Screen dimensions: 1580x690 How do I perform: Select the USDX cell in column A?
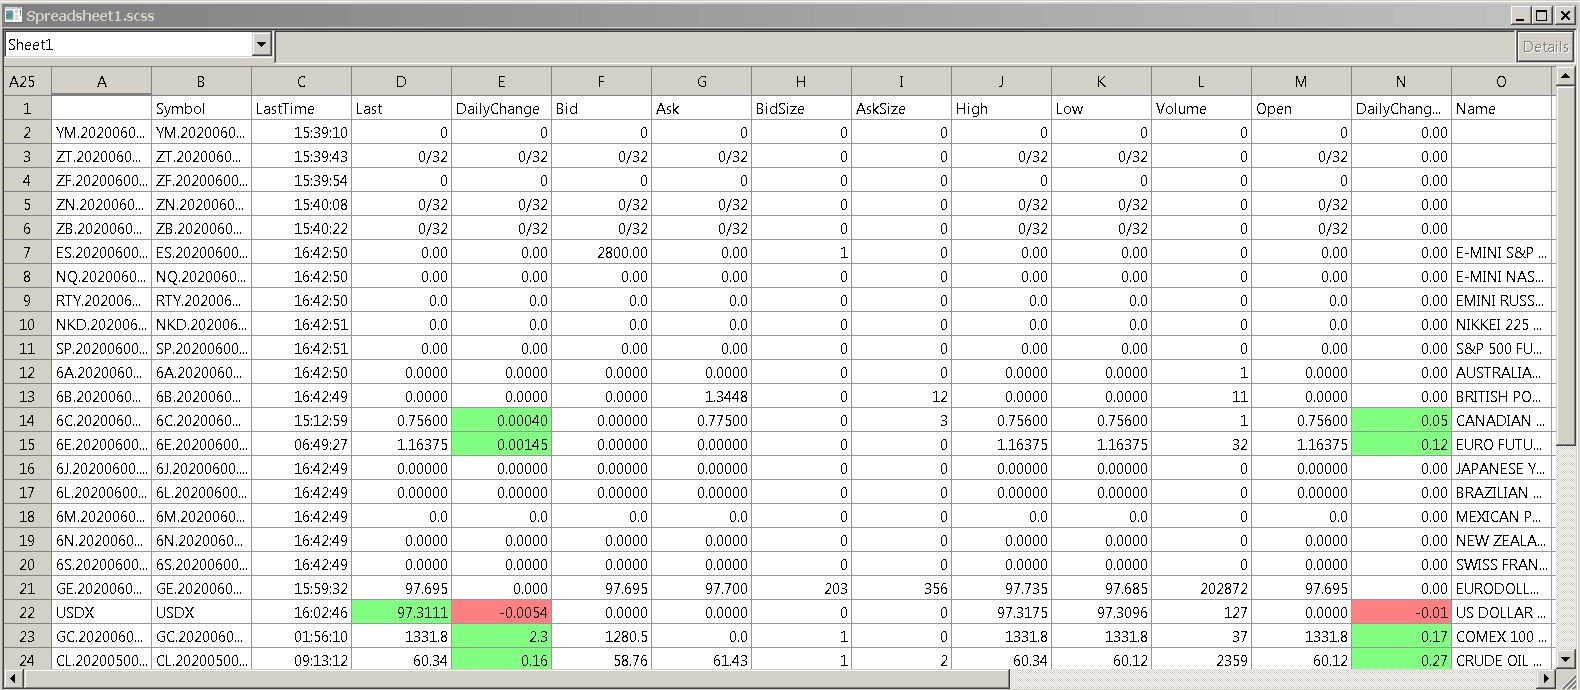click(101, 612)
